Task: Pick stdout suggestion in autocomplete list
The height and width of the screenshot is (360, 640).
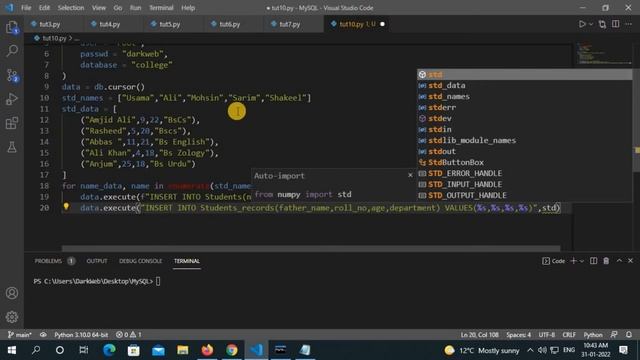Action: click(x=524, y=151)
